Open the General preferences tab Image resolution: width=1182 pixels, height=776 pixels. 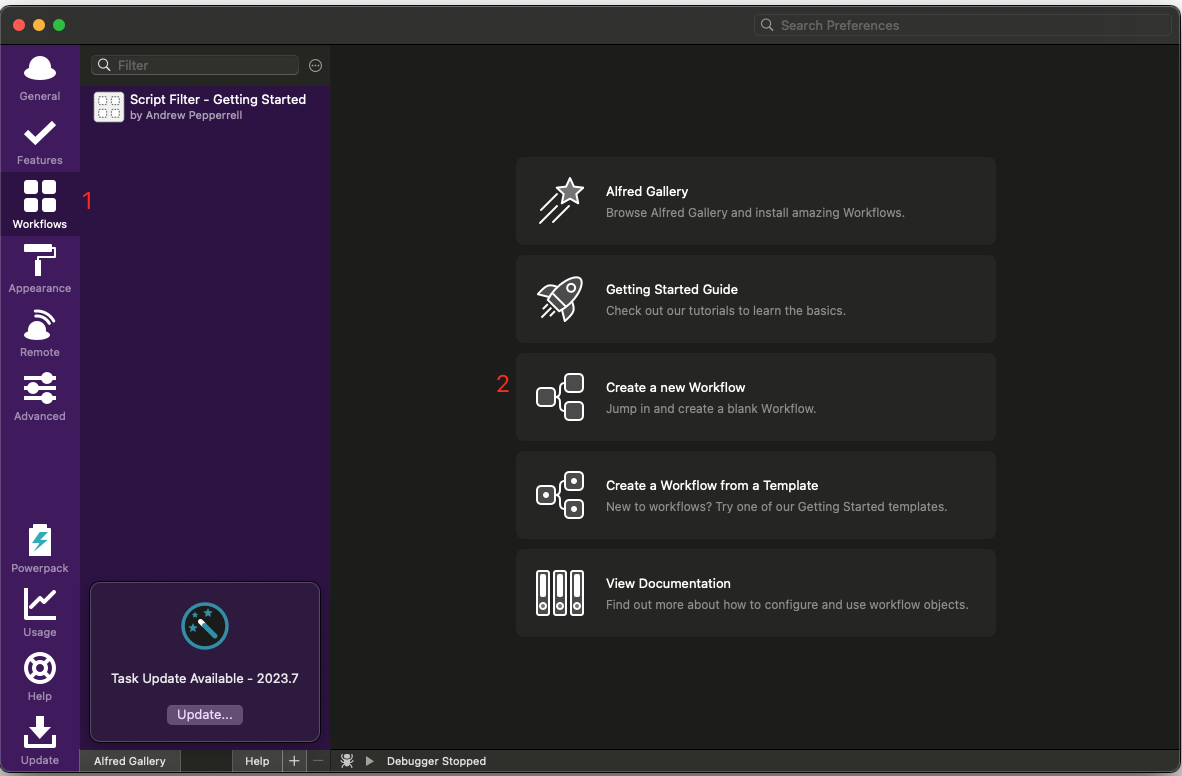click(40, 78)
